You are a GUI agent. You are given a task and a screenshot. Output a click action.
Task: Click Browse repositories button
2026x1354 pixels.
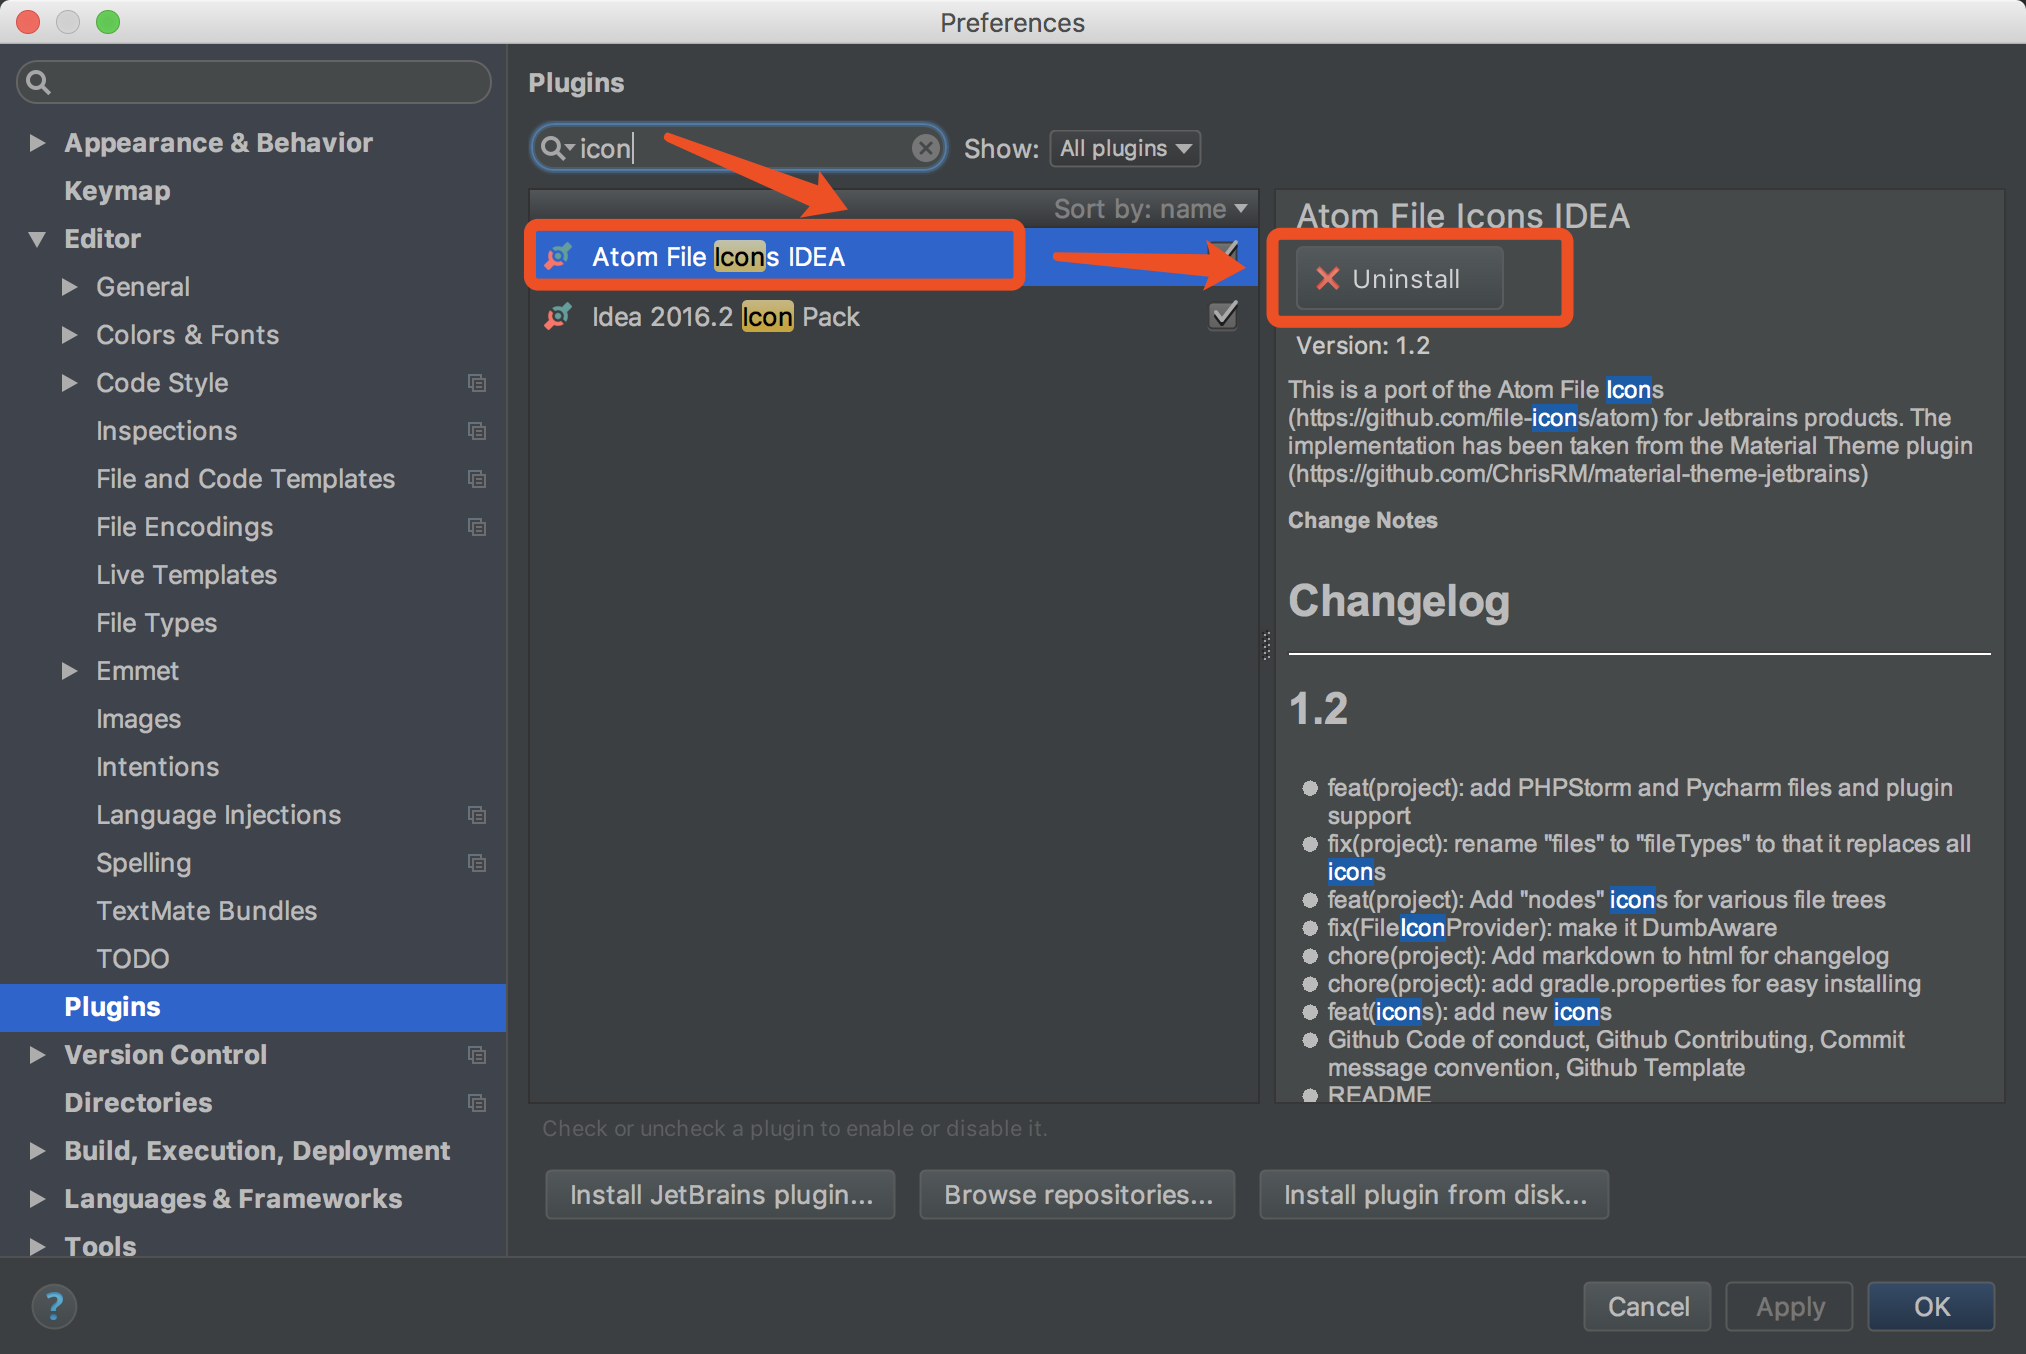coord(1077,1194)
